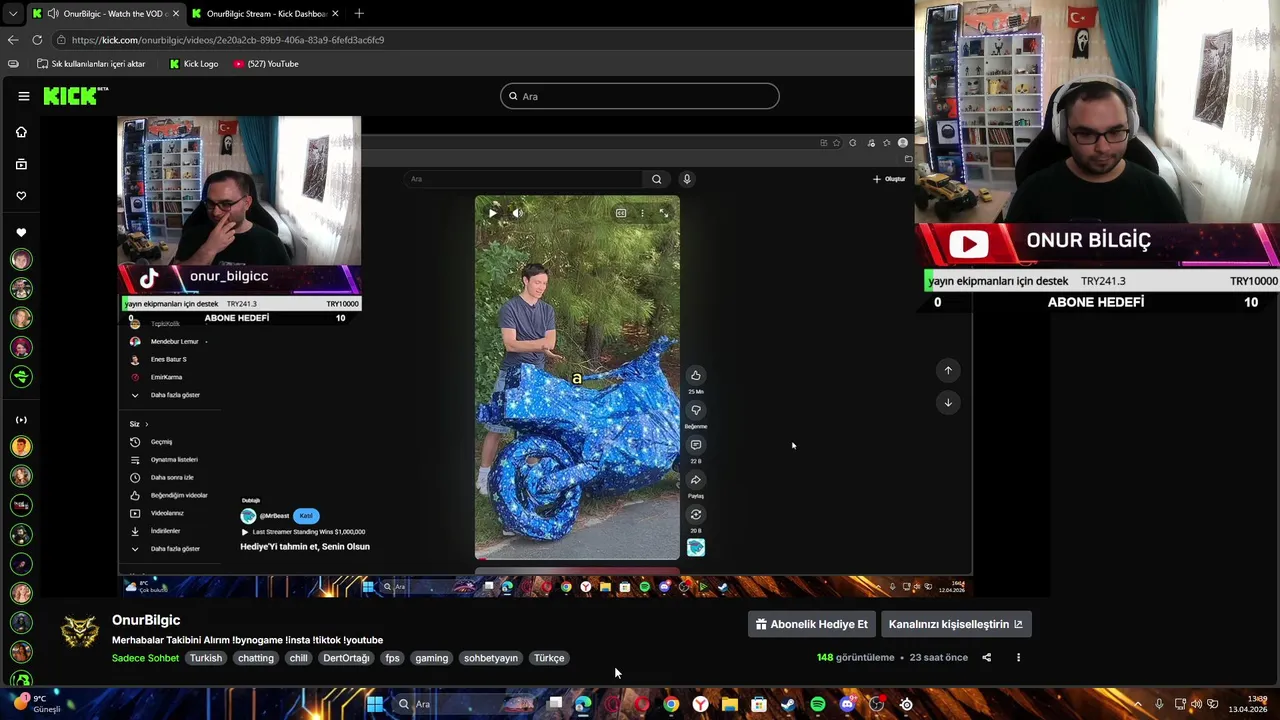Screen dimensions: 1280x720
Task: Open Spotify from the taskbar
Action: click(x=818, y=704)
